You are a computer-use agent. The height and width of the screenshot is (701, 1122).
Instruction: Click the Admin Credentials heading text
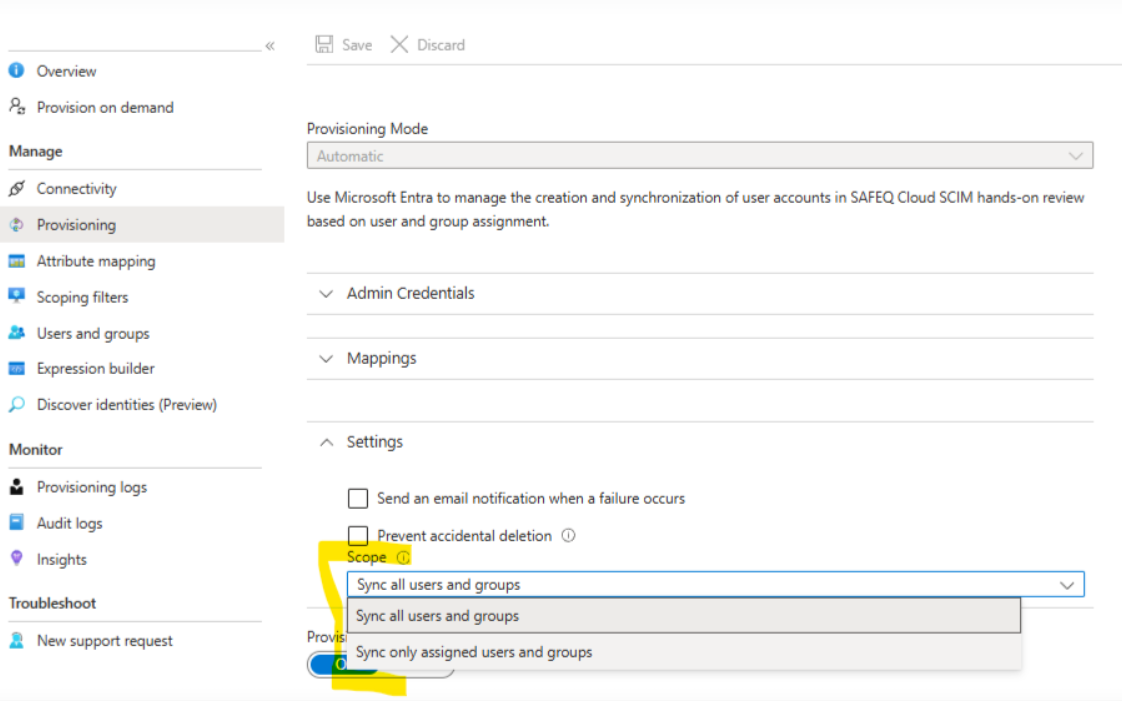click(x=411, y=293)
